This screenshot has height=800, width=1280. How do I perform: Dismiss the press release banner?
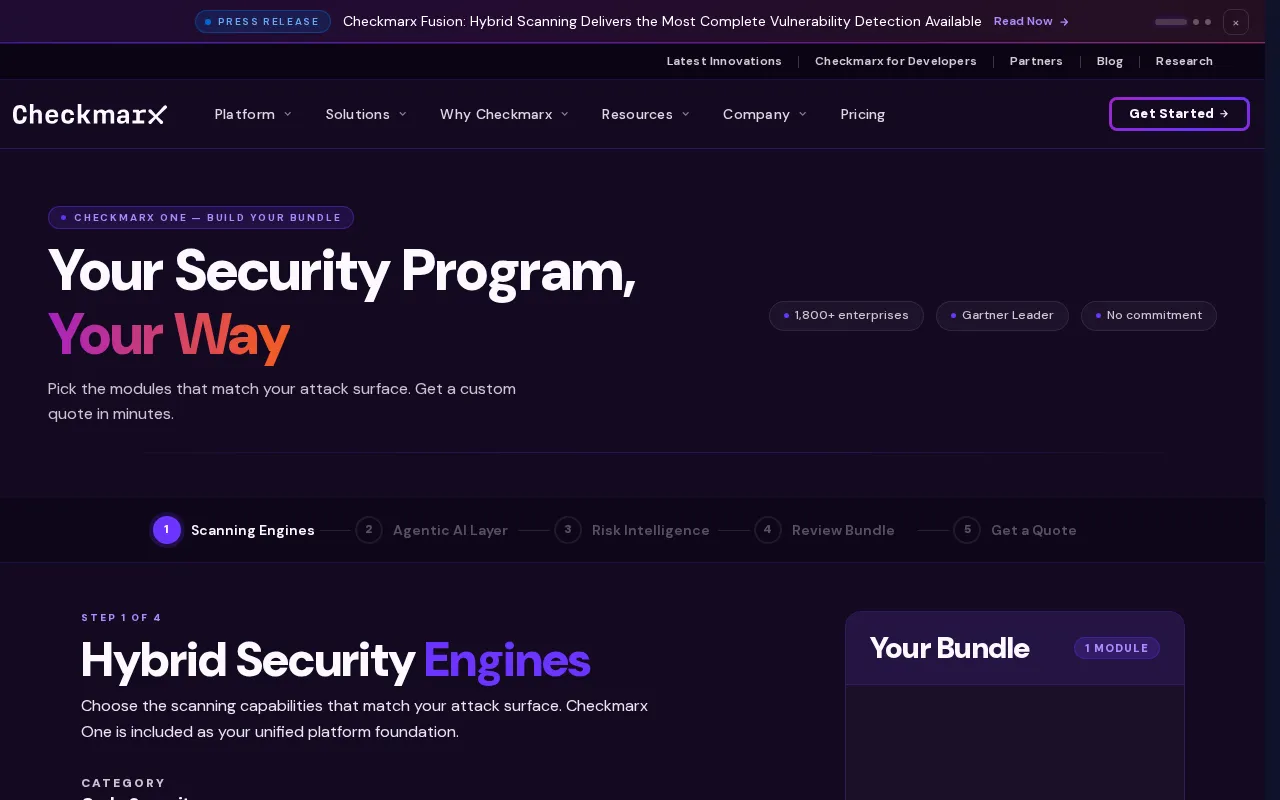(x=1235, y=22)
